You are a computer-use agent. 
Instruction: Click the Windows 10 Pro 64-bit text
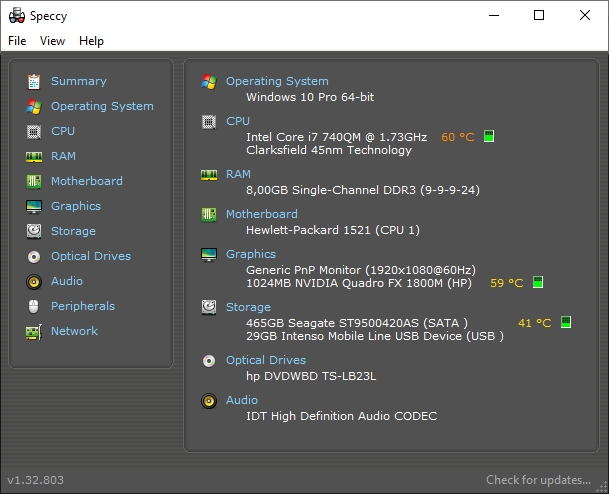[310, 97]
